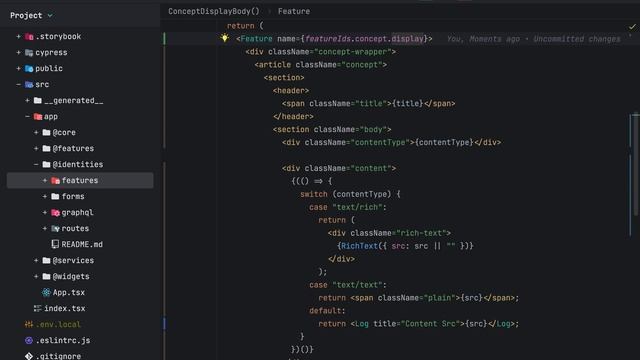Click the index.tsx file icon
The height and width of the screenshot is (360, 640).
(x=38, y=309)
